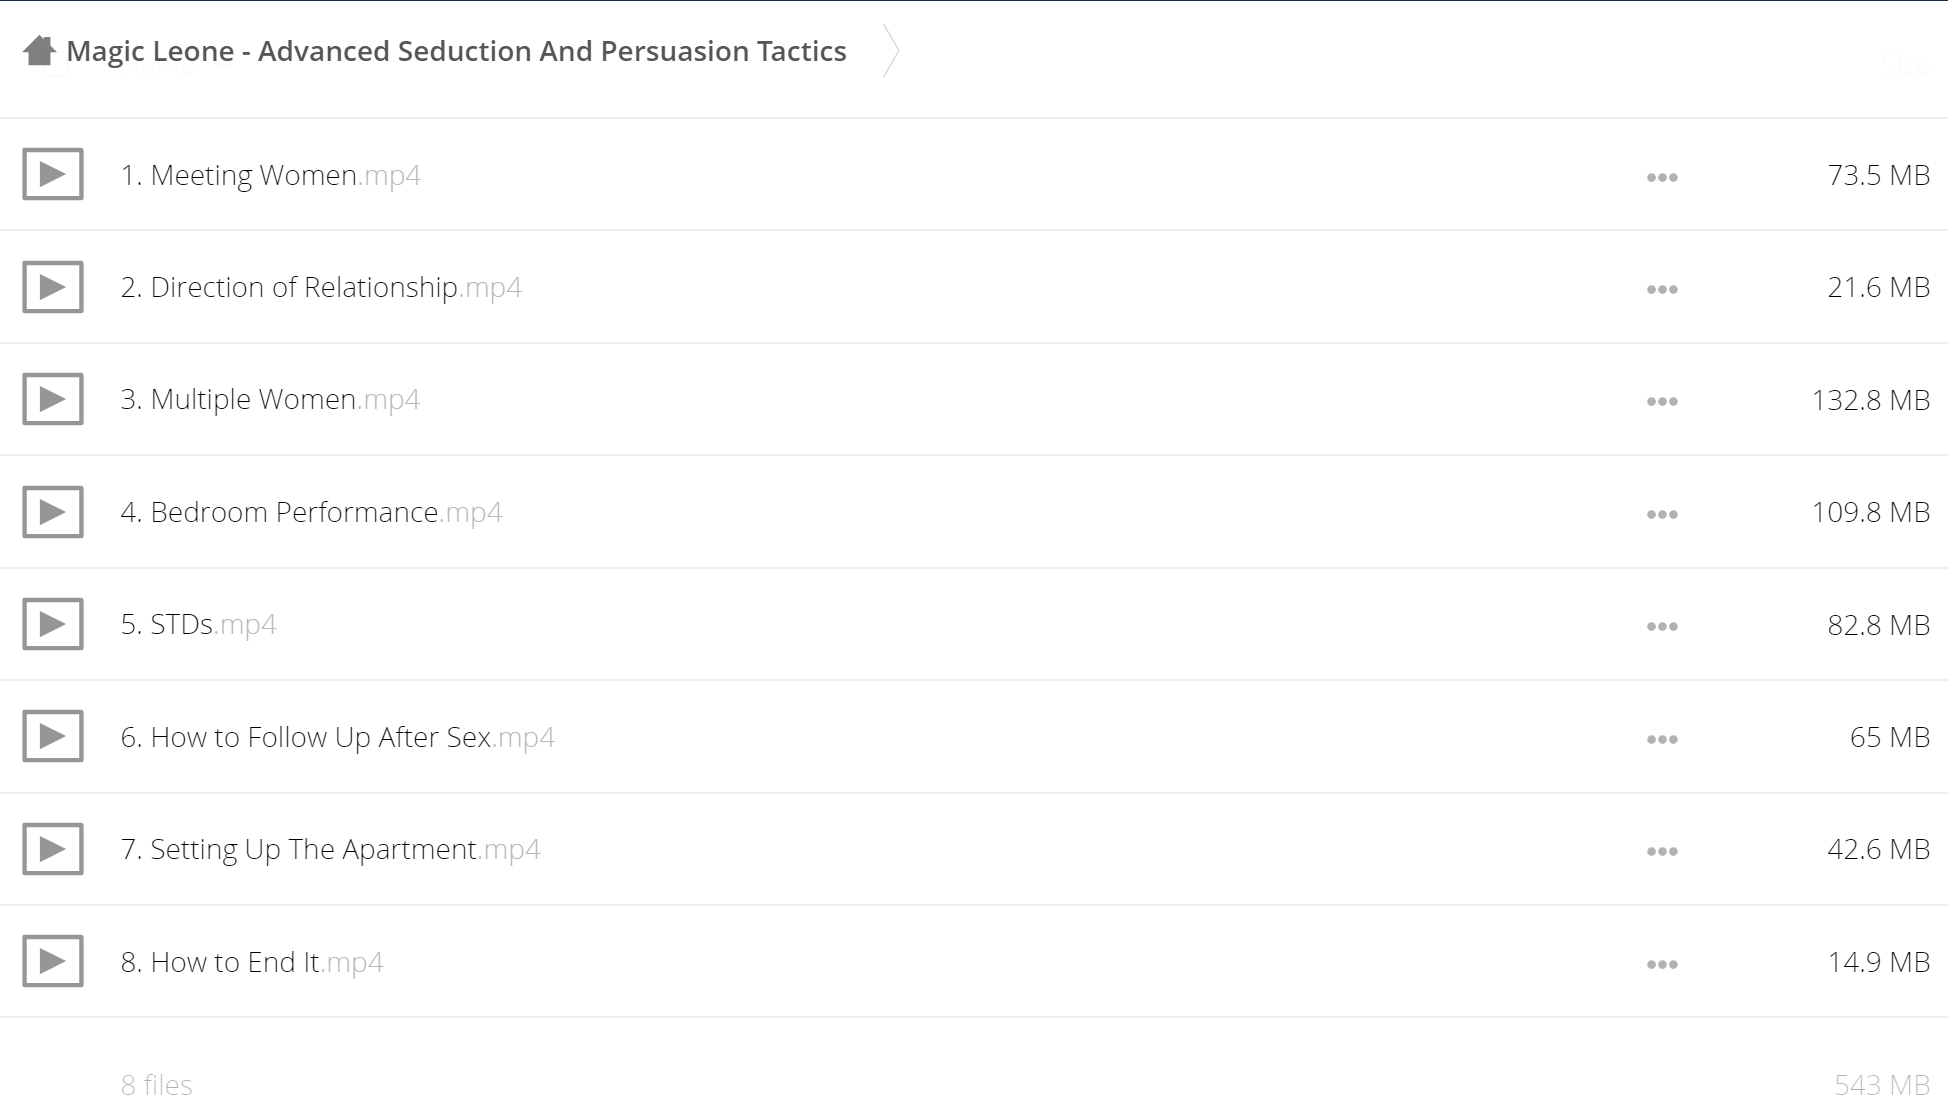This screenshot has width=1948, height=1116.
Task: Click the video icon for 5. STDs
Action: [53, 624]
